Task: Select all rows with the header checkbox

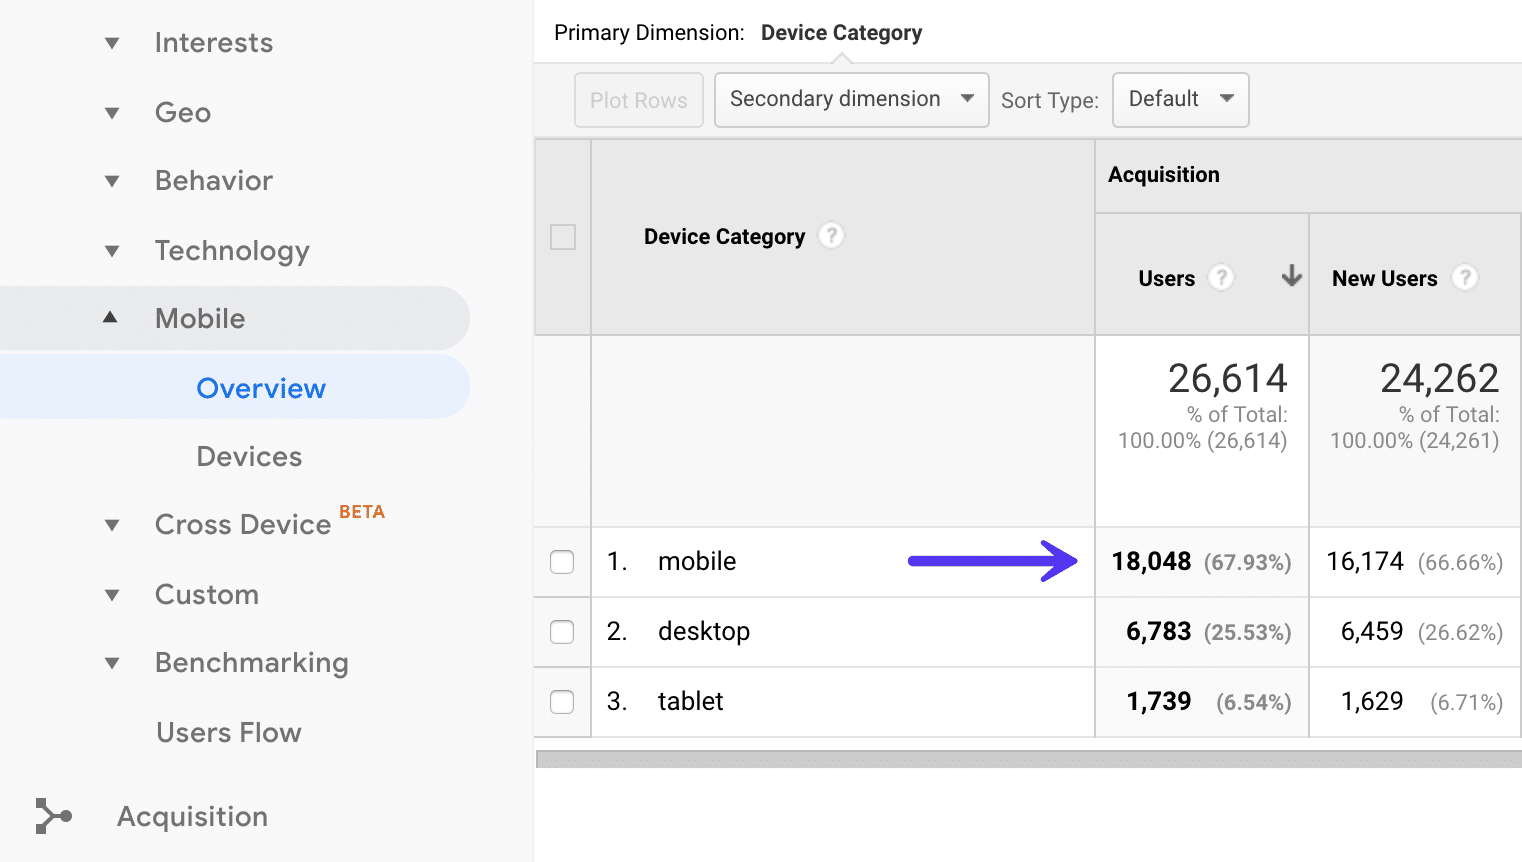Action: point(562,237)
